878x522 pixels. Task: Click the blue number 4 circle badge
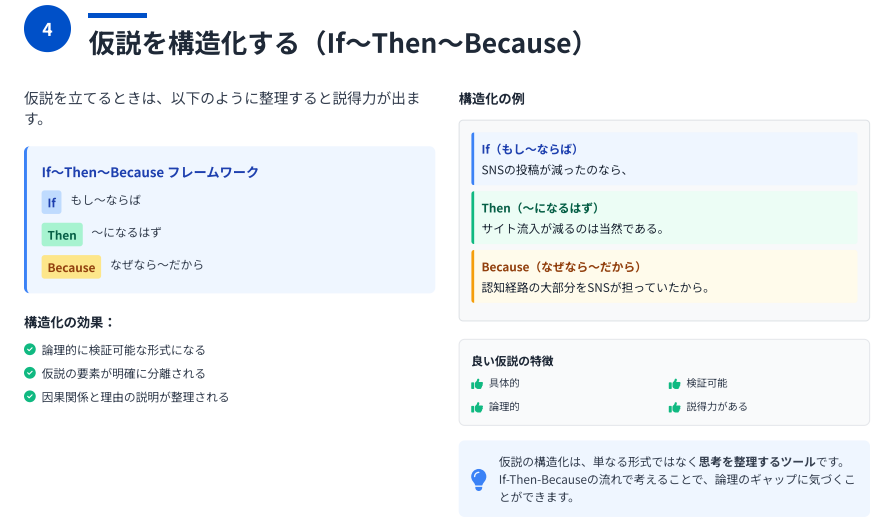(x=48, y=29)
